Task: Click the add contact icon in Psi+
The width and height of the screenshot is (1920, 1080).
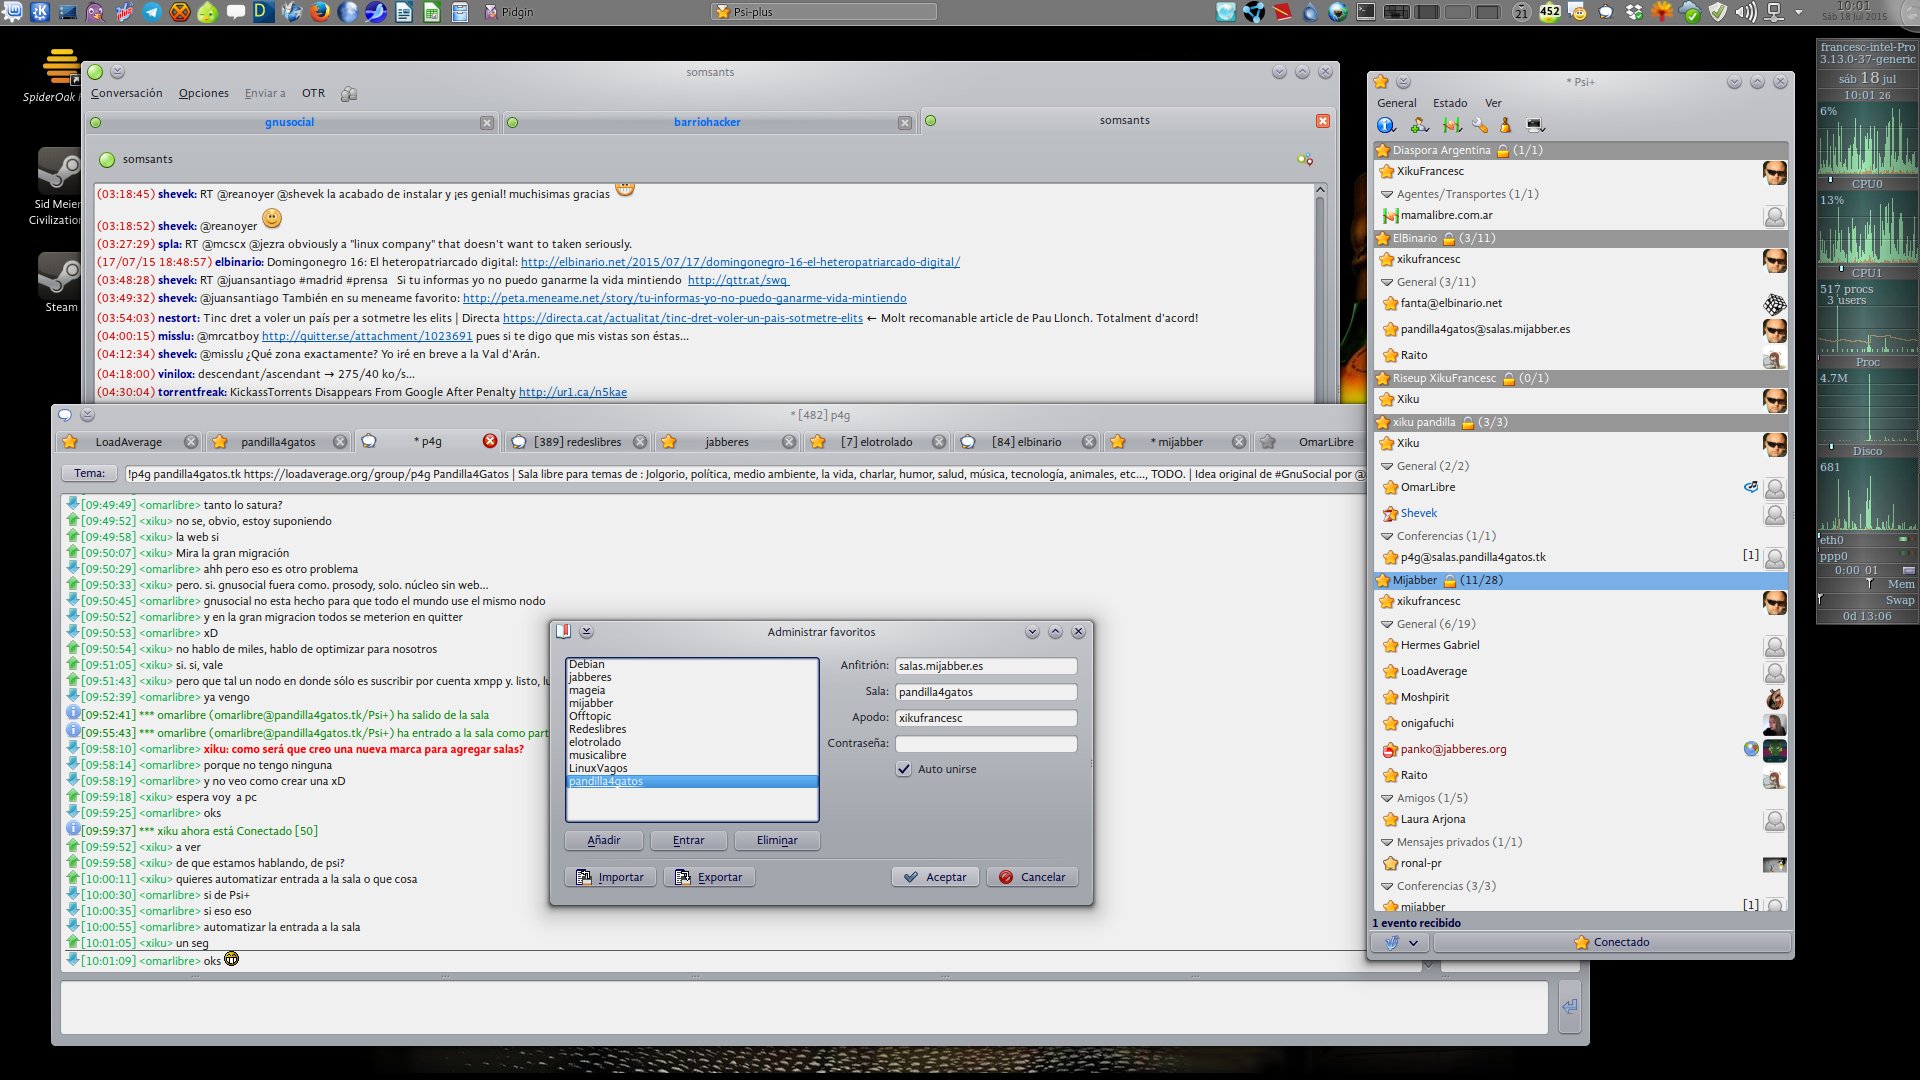Action: tap(1419, 125)
